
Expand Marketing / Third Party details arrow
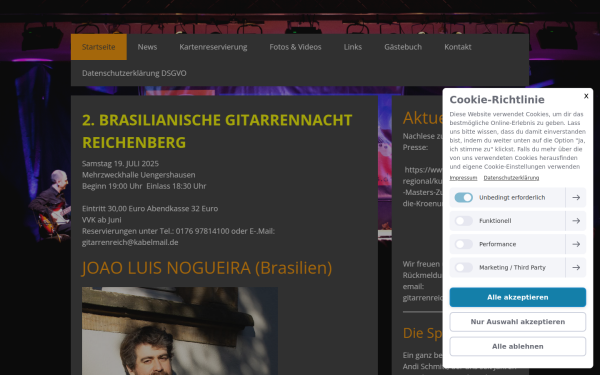coord(576,267)
